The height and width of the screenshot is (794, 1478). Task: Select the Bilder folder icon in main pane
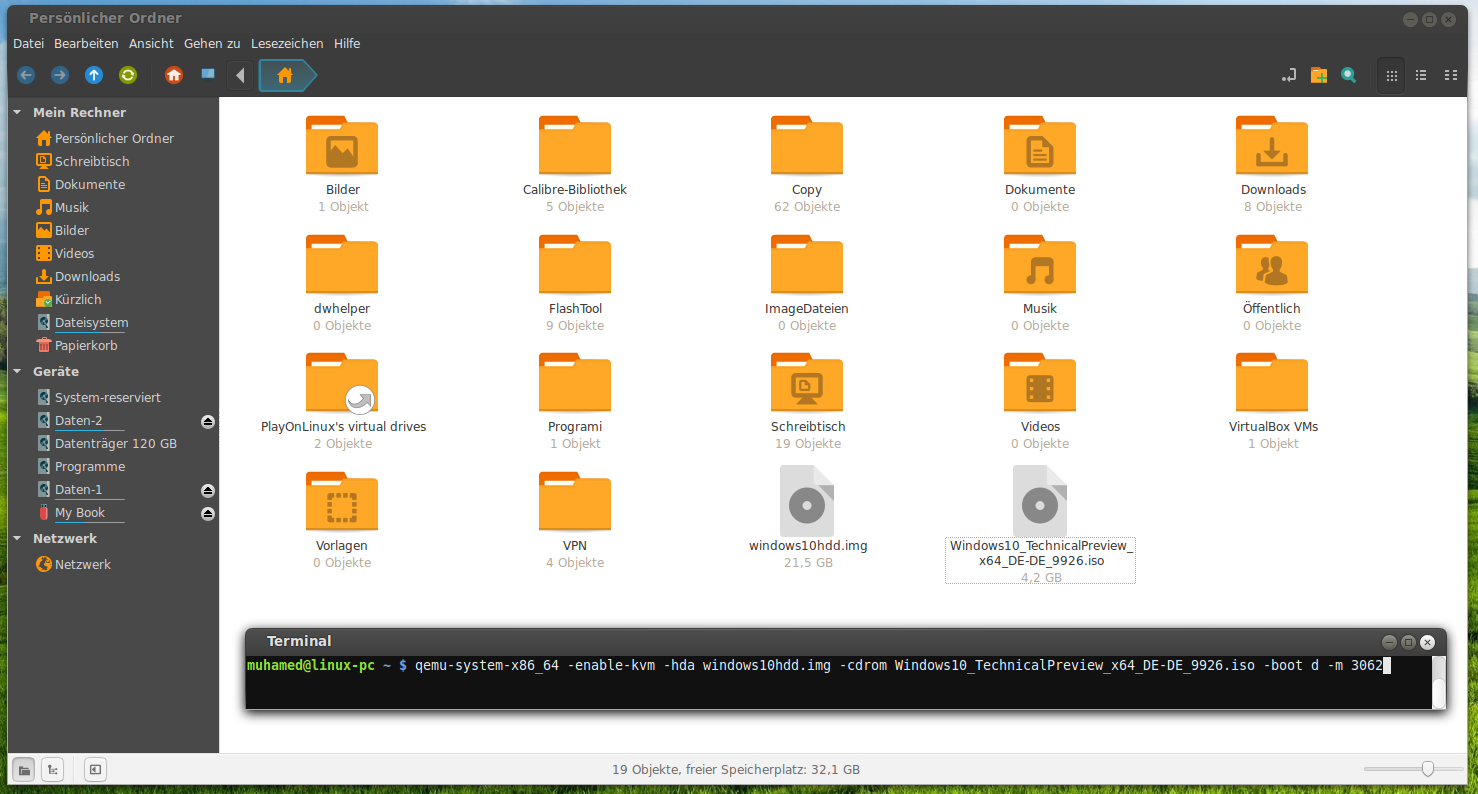click(x=342, y=146)
